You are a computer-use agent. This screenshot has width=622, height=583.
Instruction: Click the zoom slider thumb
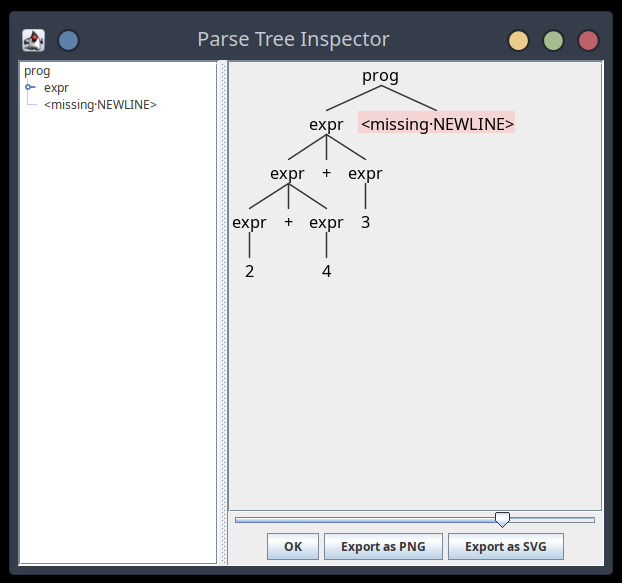[502, 519]
